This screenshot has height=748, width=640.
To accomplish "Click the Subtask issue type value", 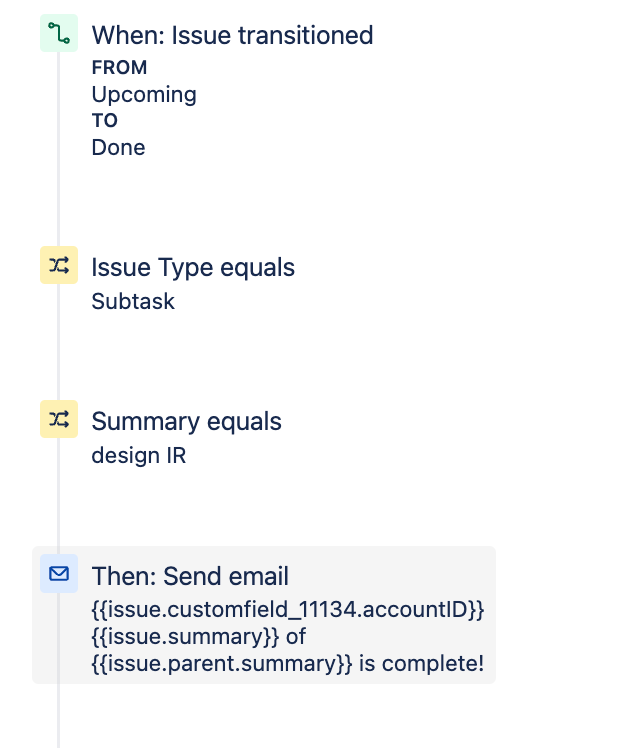I will pyautogui.click(x=133, y=301).
